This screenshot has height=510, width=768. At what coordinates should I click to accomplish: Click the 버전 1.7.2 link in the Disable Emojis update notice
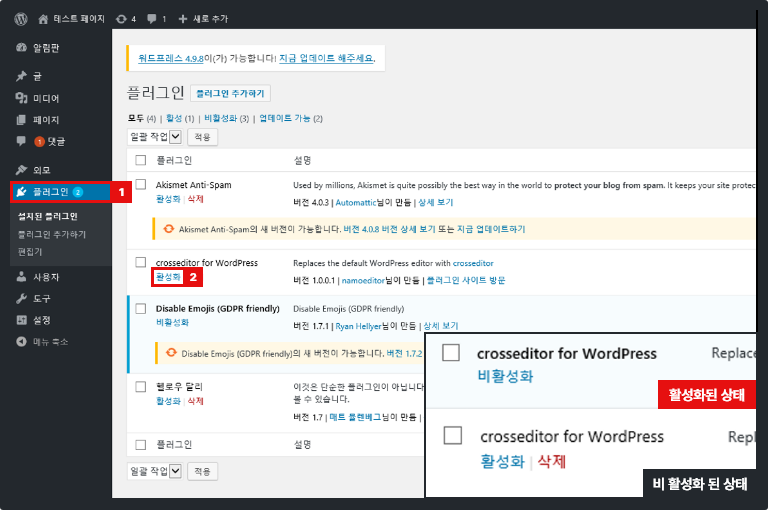pyautogui.click(x=405, y=353)
